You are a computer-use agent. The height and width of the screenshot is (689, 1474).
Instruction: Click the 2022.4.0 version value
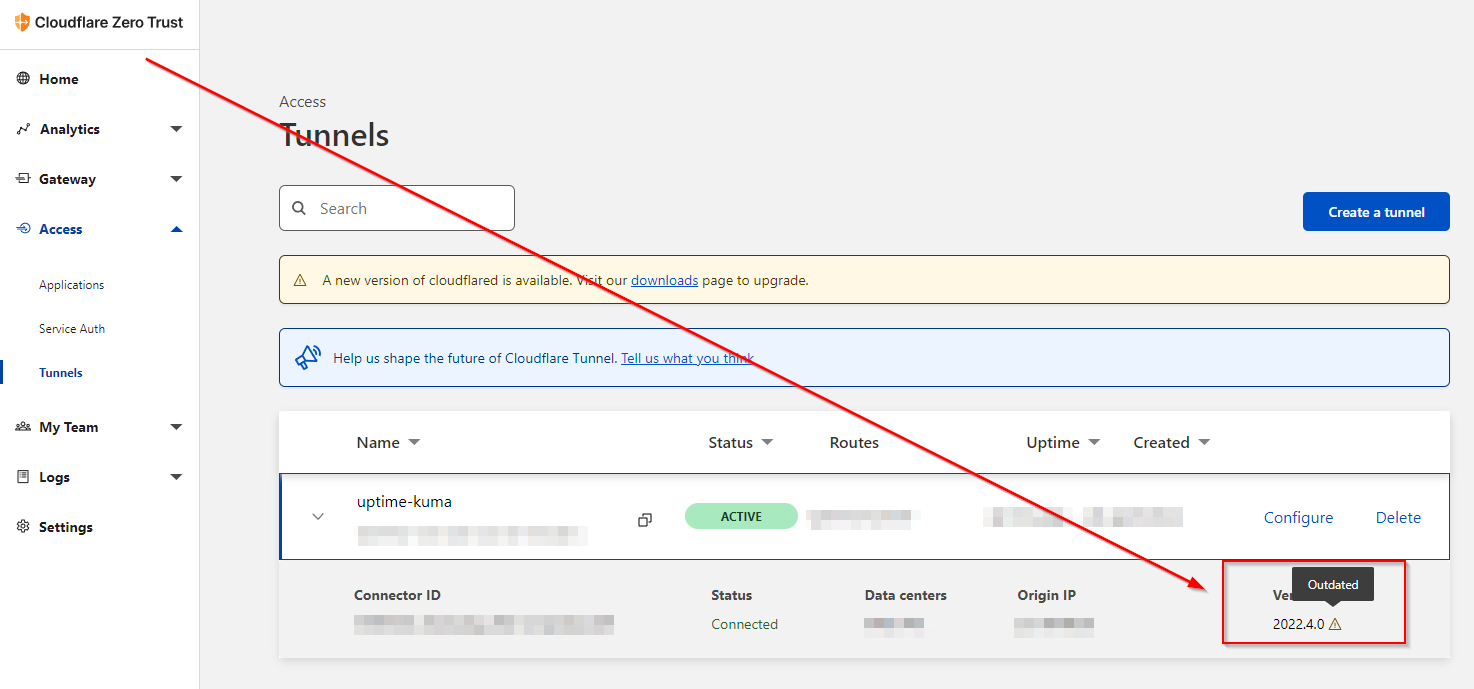[x=1298, y=624]
